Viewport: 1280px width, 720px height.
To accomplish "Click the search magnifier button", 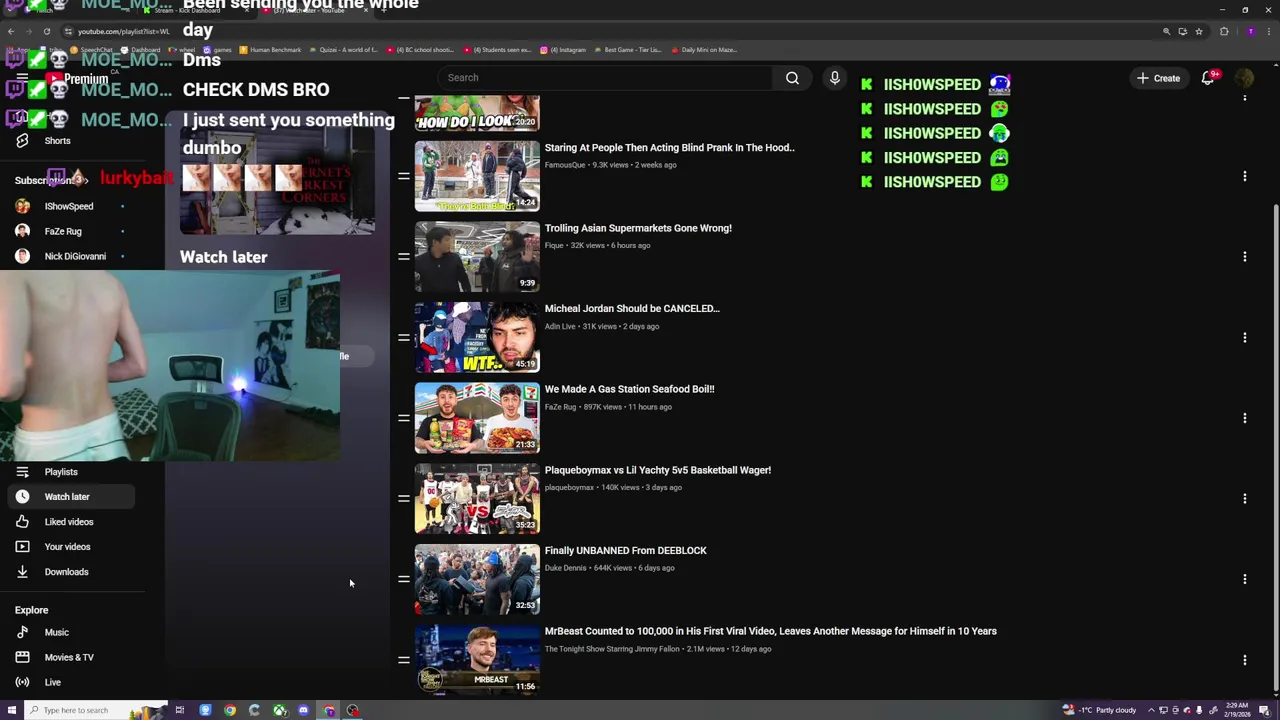I will coord(792,78).
